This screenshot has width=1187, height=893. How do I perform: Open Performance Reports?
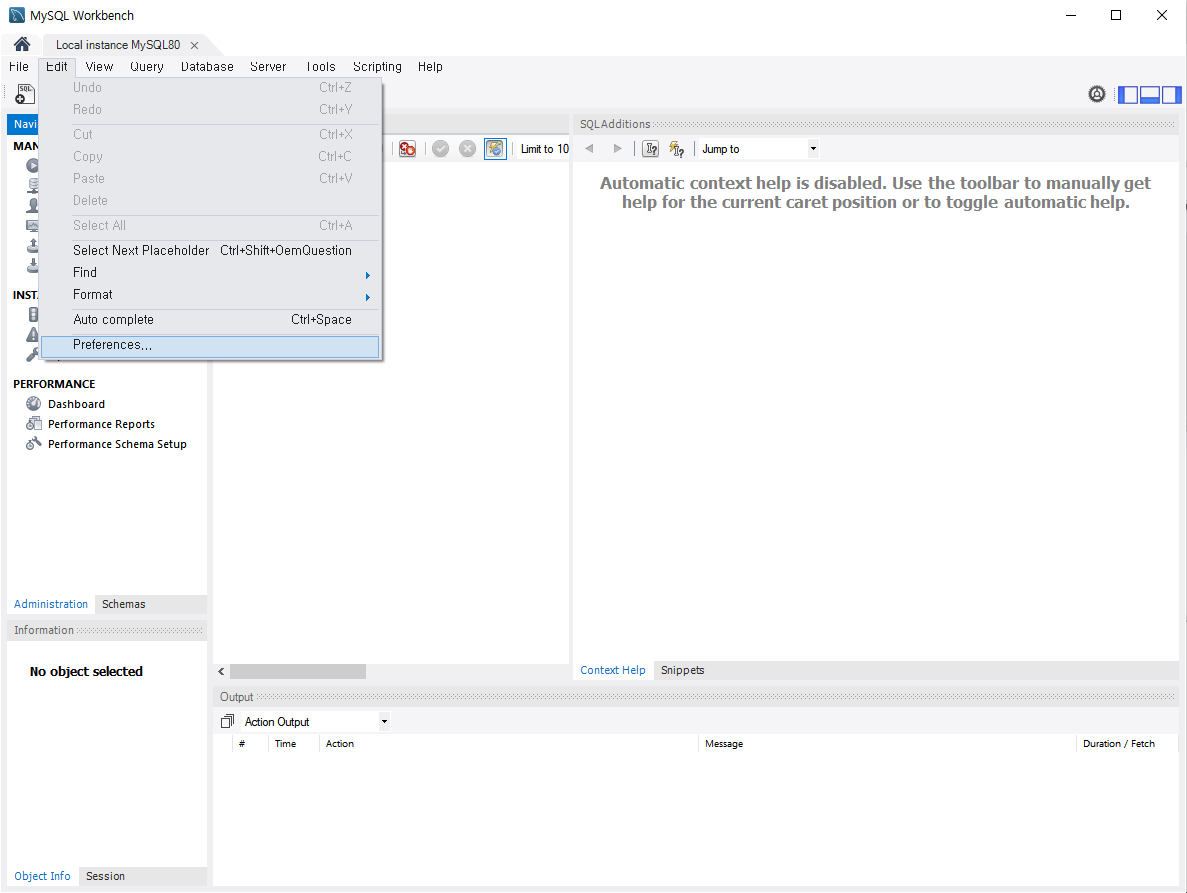pos(101,424)
